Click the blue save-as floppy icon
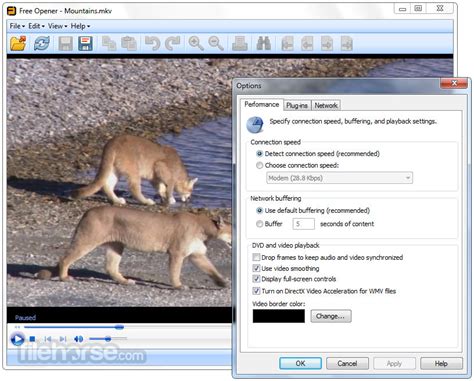The height and width of the screenshot is (381, 474). [85, 43]
